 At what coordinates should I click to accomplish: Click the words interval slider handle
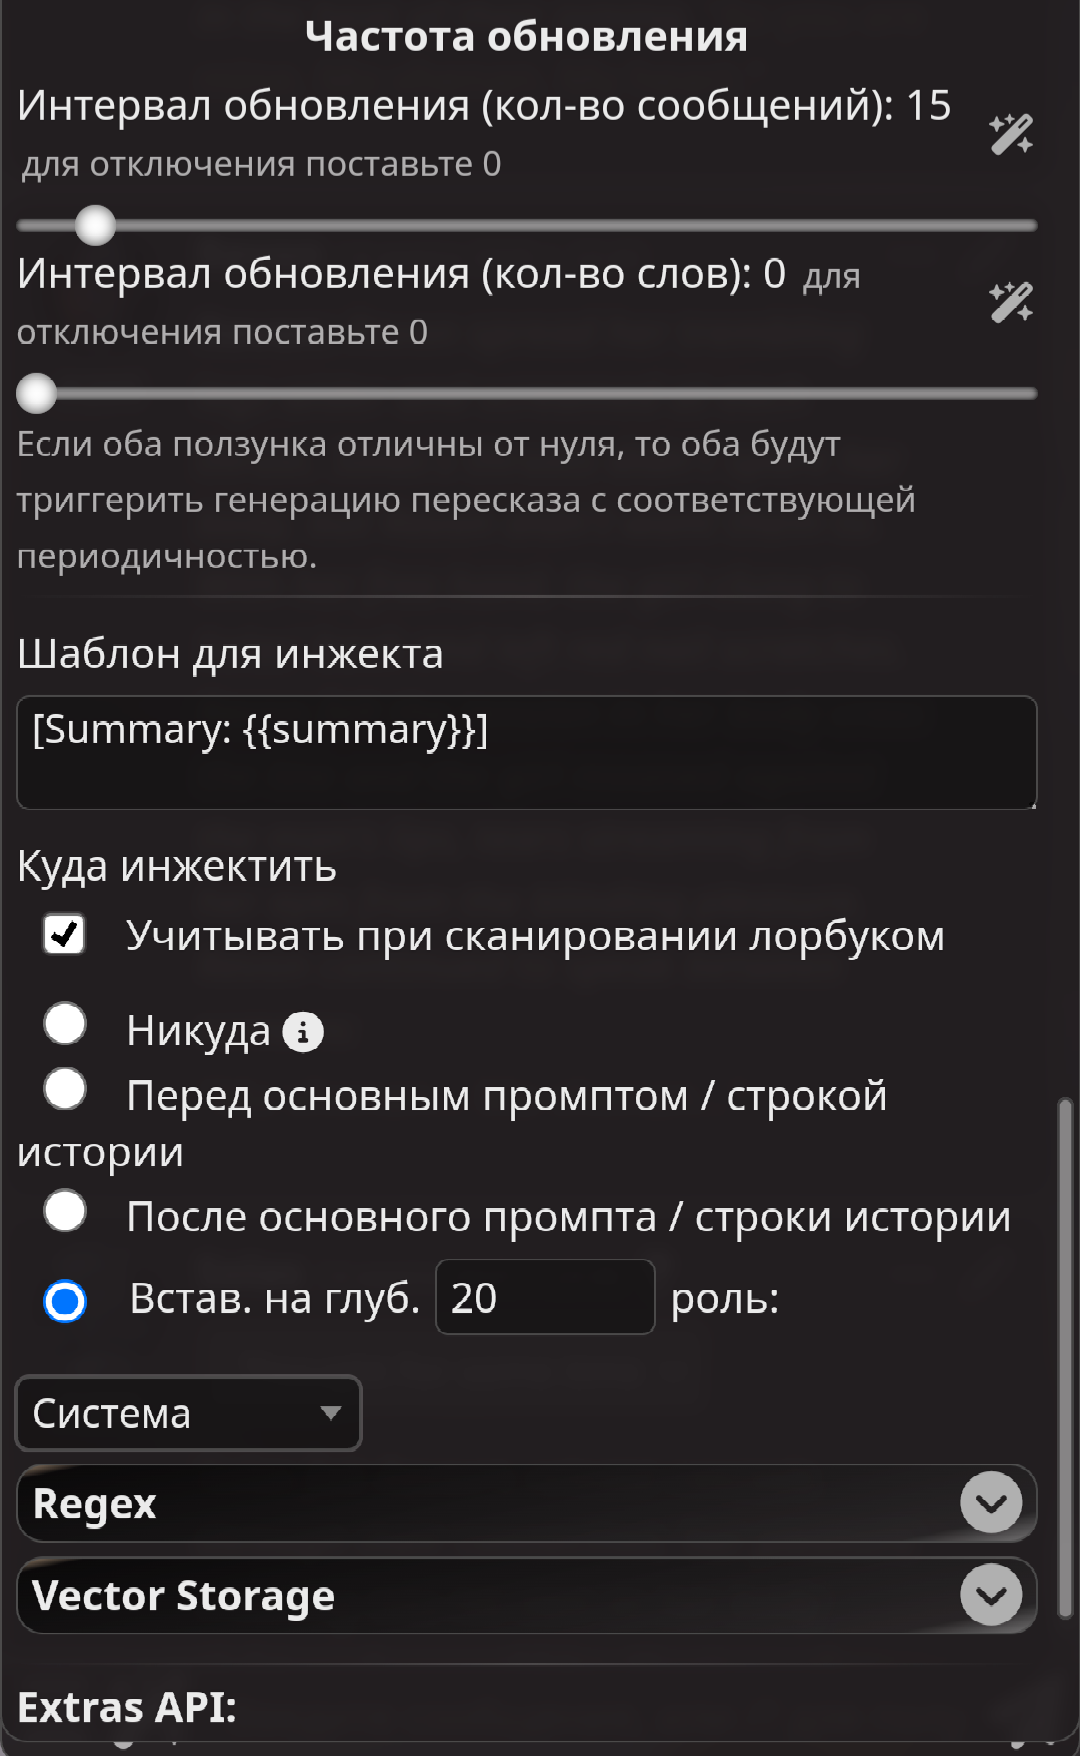tap(37, 393)
